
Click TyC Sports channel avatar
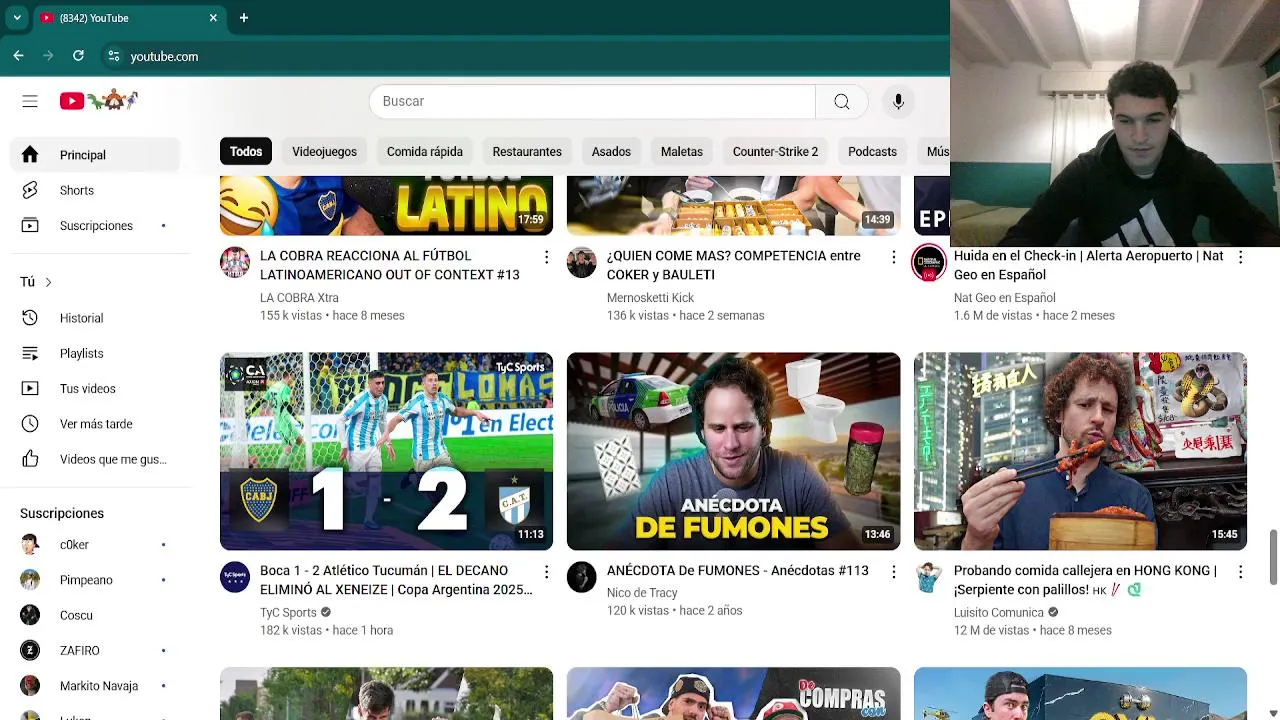(235, 577)
